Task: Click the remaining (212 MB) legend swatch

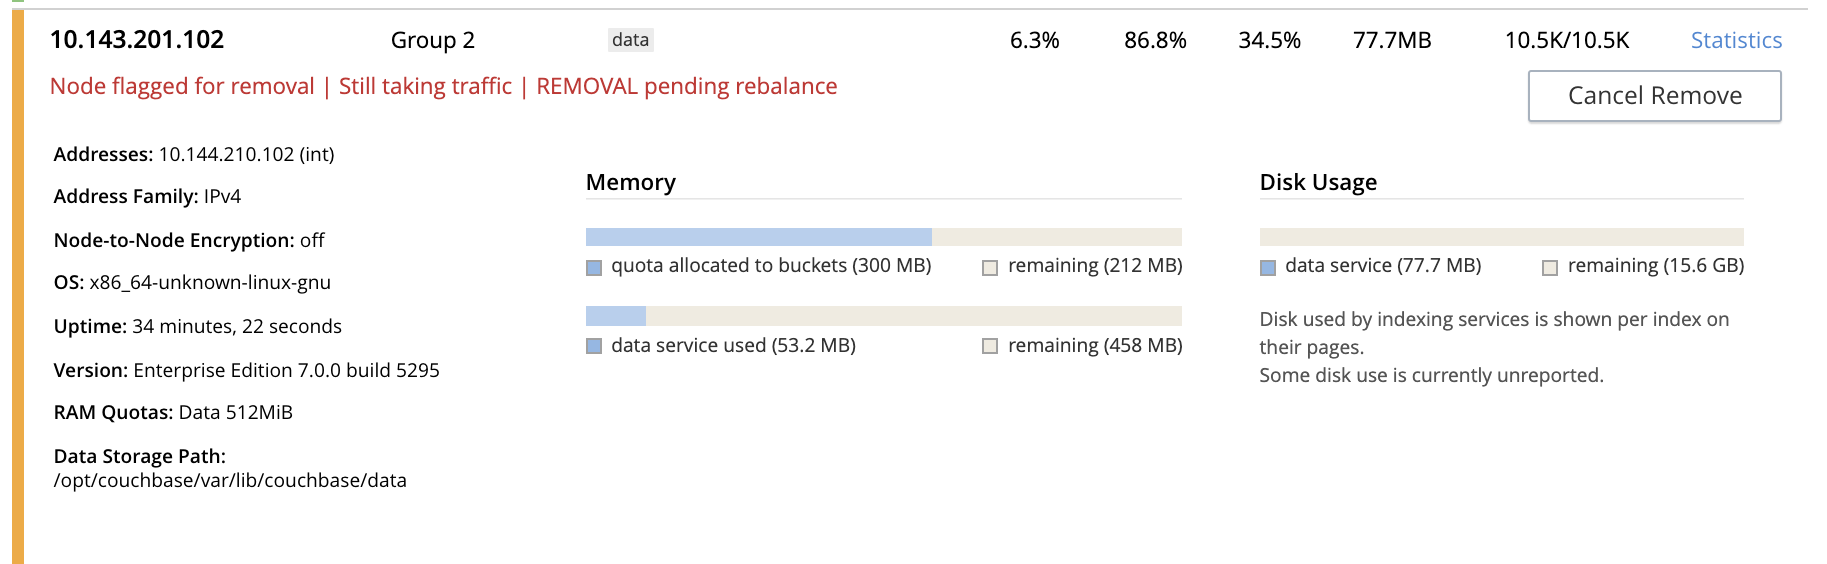Action: [990, 267]
